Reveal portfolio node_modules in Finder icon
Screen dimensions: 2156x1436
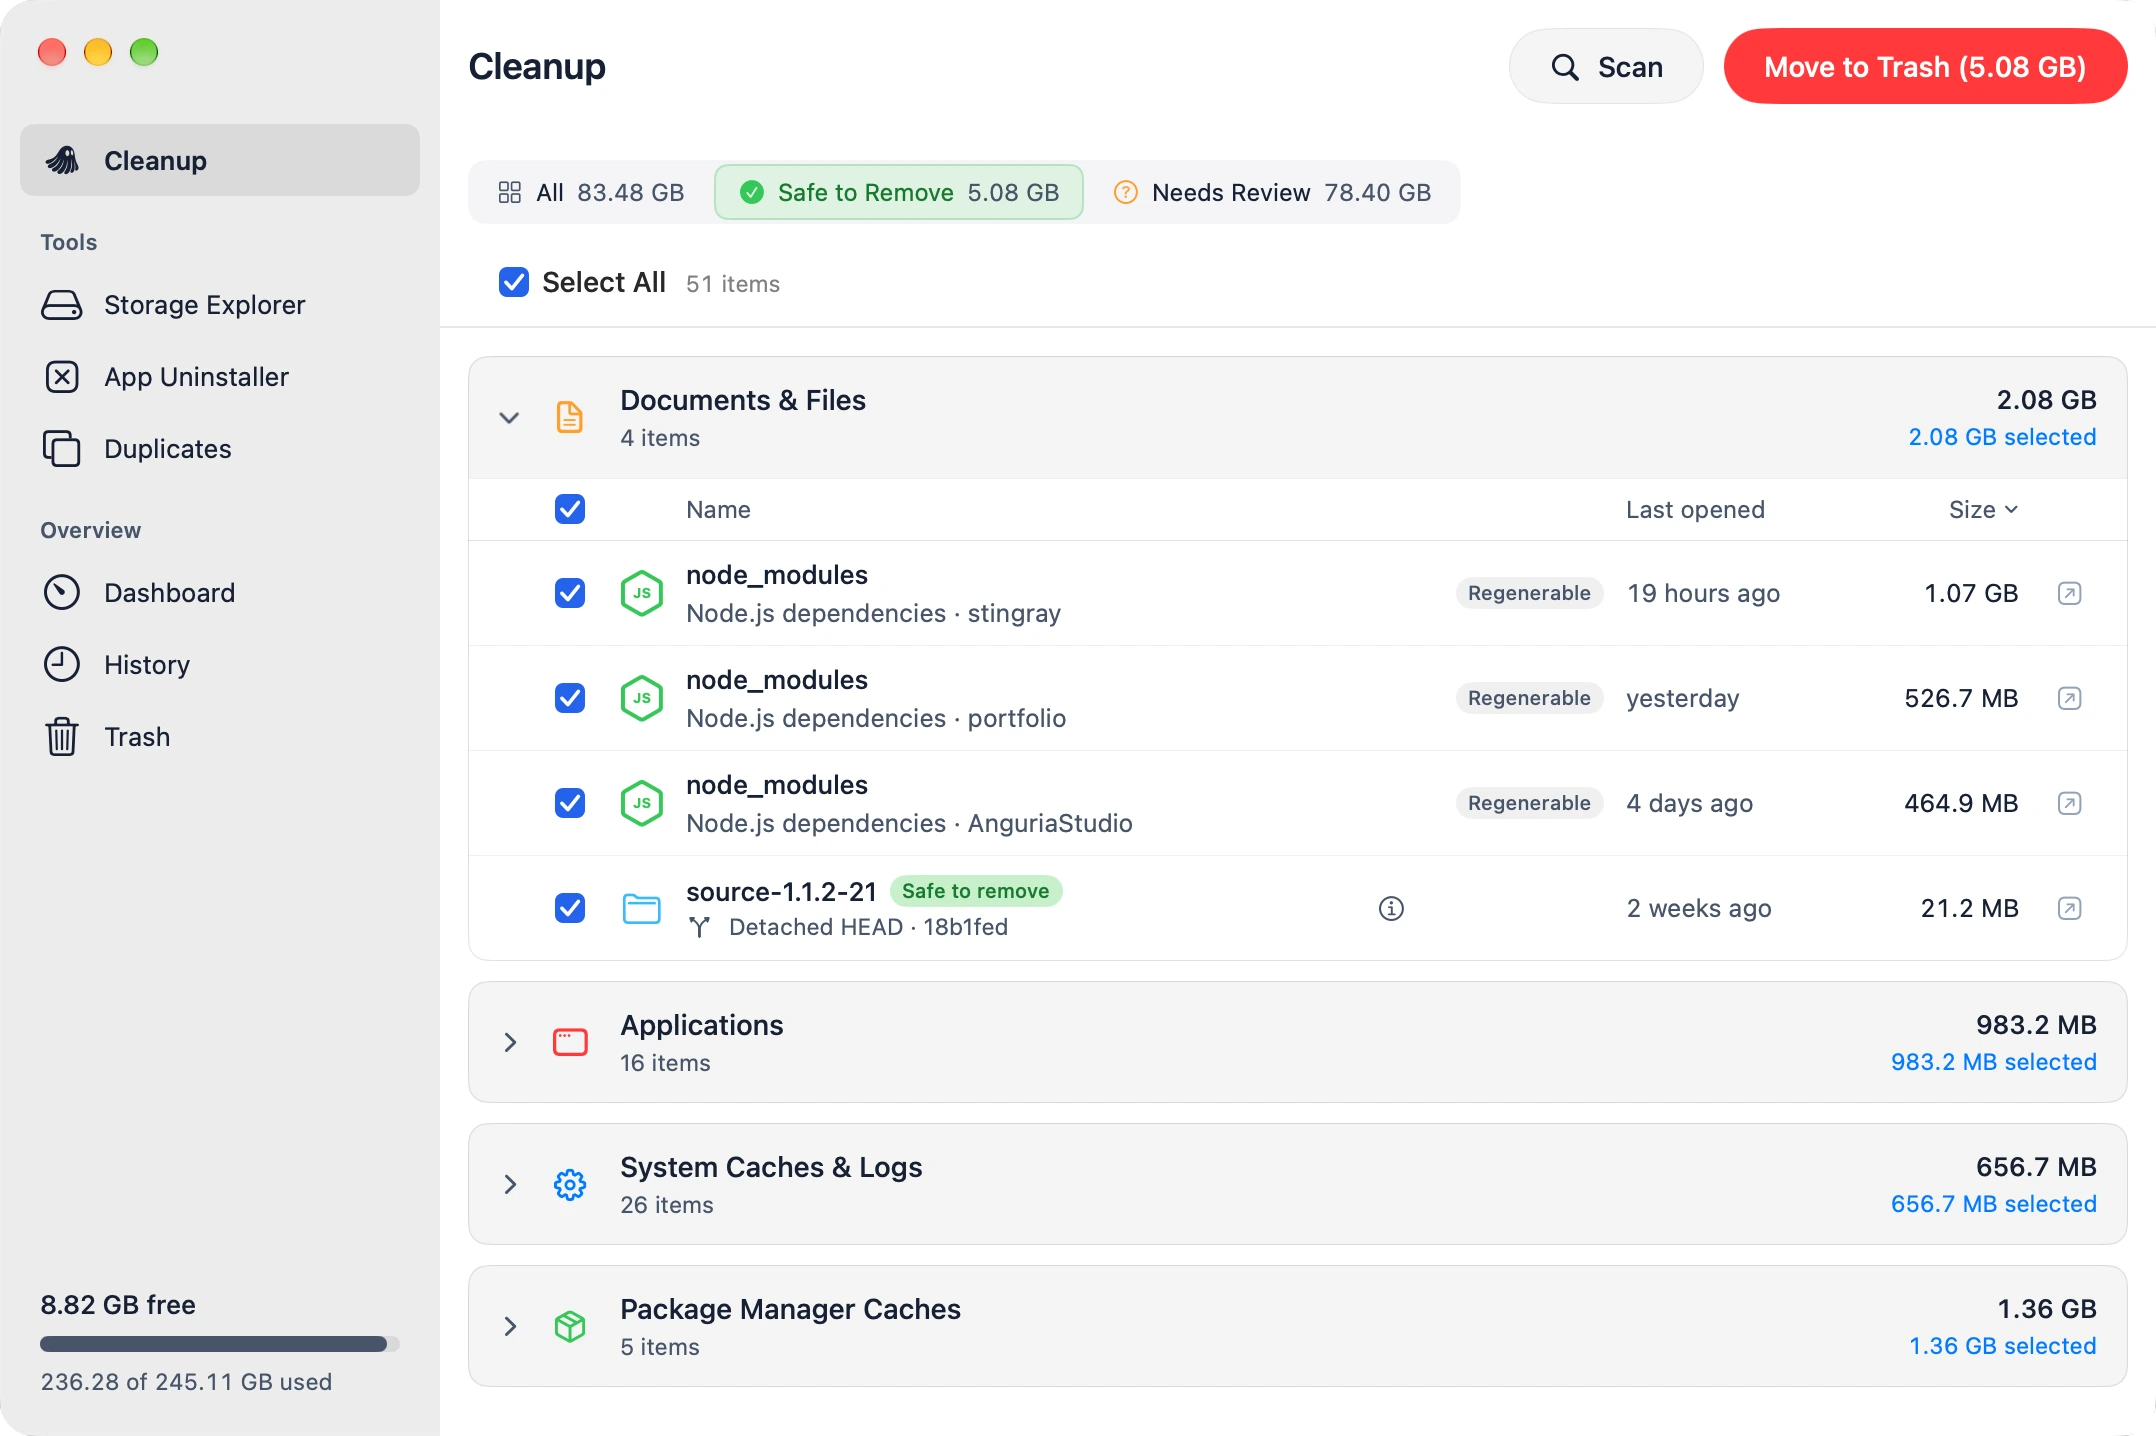(2069, 698)
